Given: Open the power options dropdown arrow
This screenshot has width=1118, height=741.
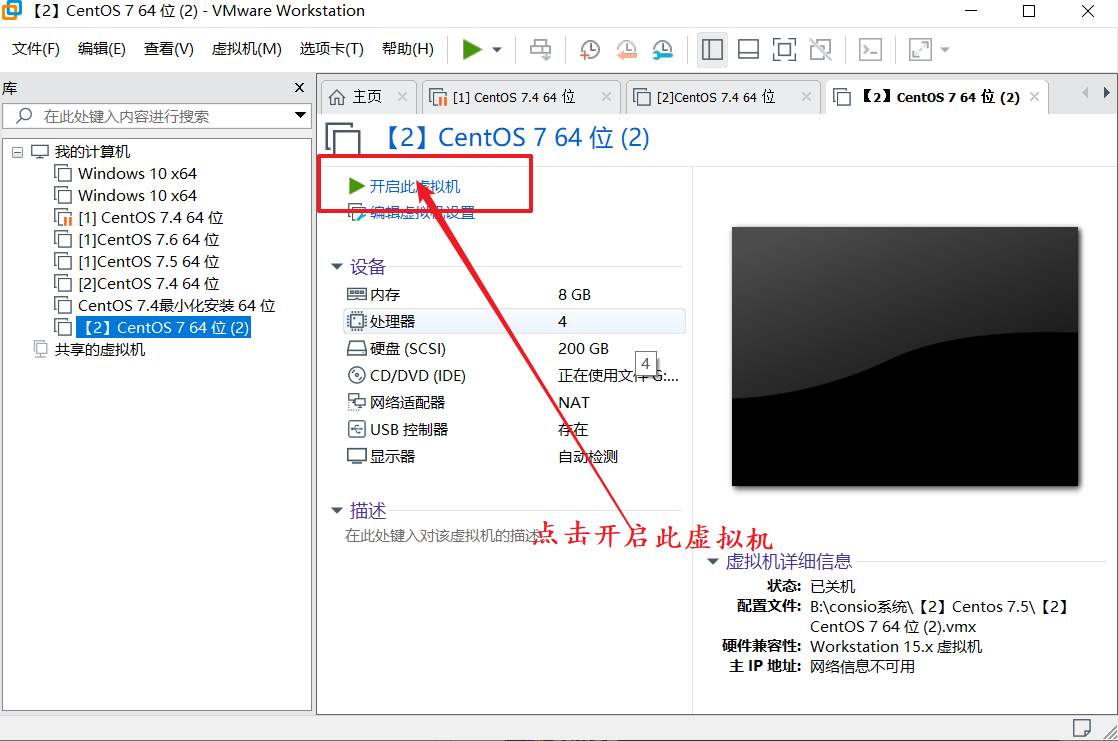Looking at the screenshot, I should click(x=497, y=50).
